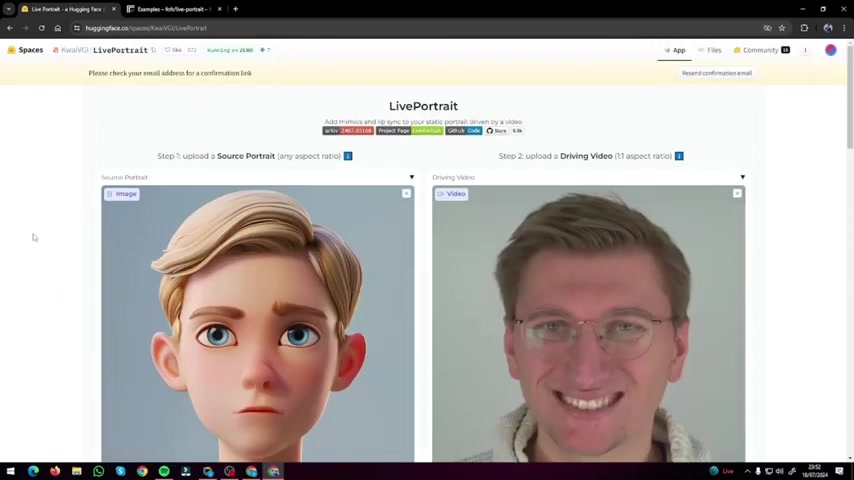Show hidden system tray icons
The height and width of the screenshot is (480, 854).
(747, 471)
